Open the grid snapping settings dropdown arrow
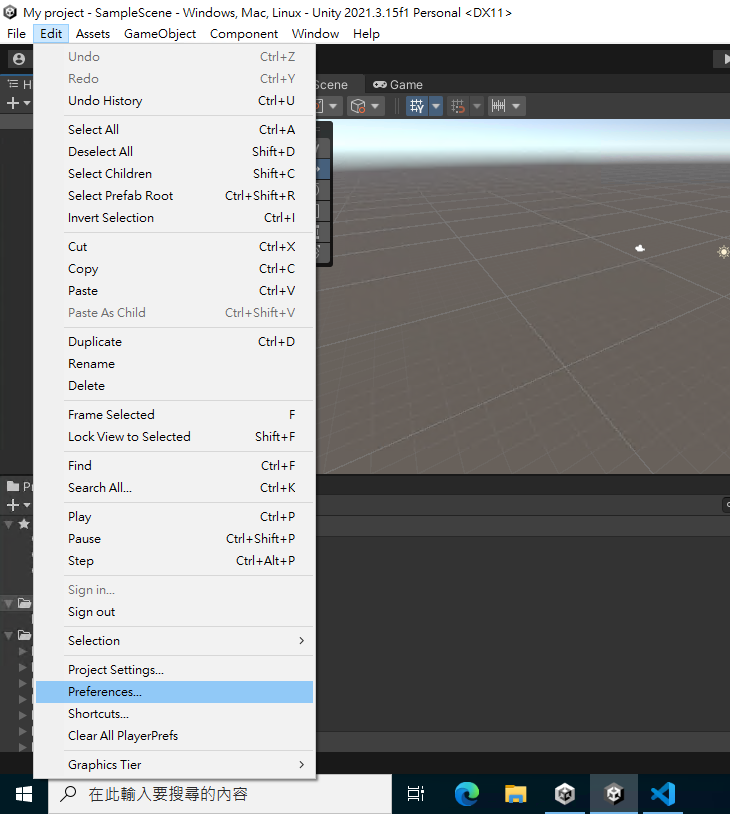730x814 pixels. pyautogui.click(x=477, y=106)
